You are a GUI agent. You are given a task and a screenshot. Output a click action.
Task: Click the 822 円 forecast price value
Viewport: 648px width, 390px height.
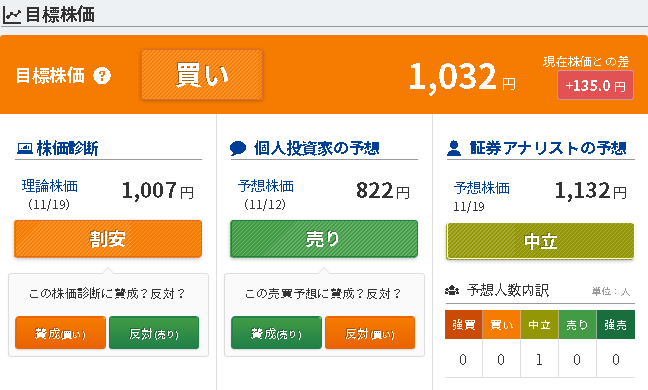pos(383,191)
